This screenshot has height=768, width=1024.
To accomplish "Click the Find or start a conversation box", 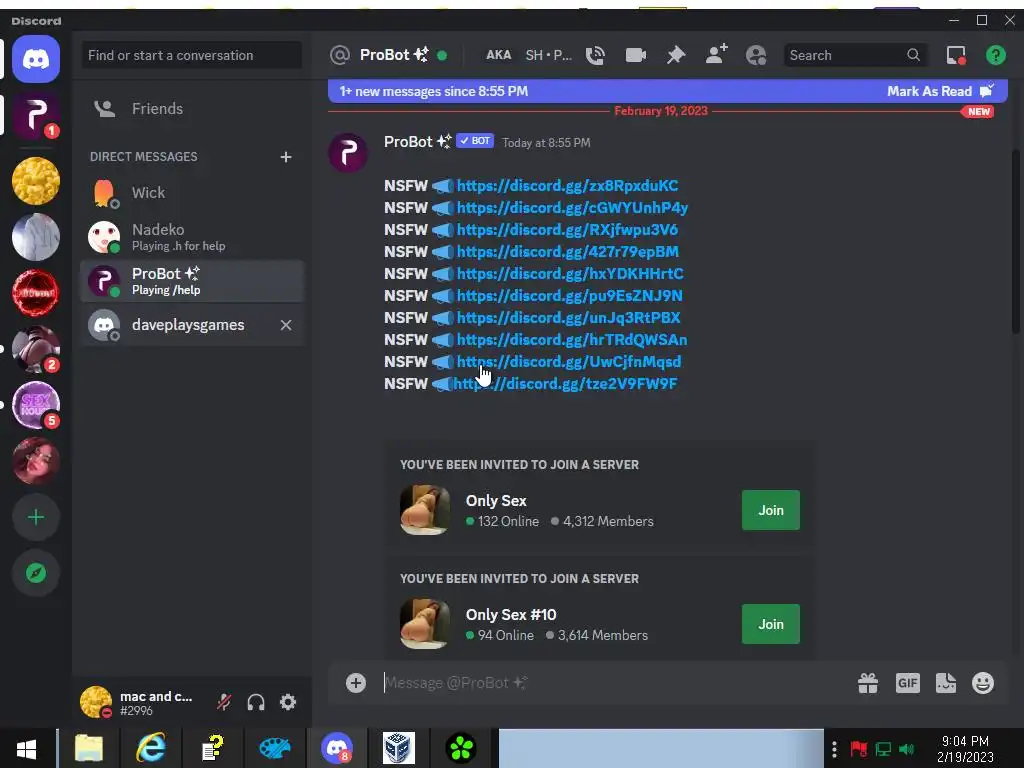I will click(192, 56).
